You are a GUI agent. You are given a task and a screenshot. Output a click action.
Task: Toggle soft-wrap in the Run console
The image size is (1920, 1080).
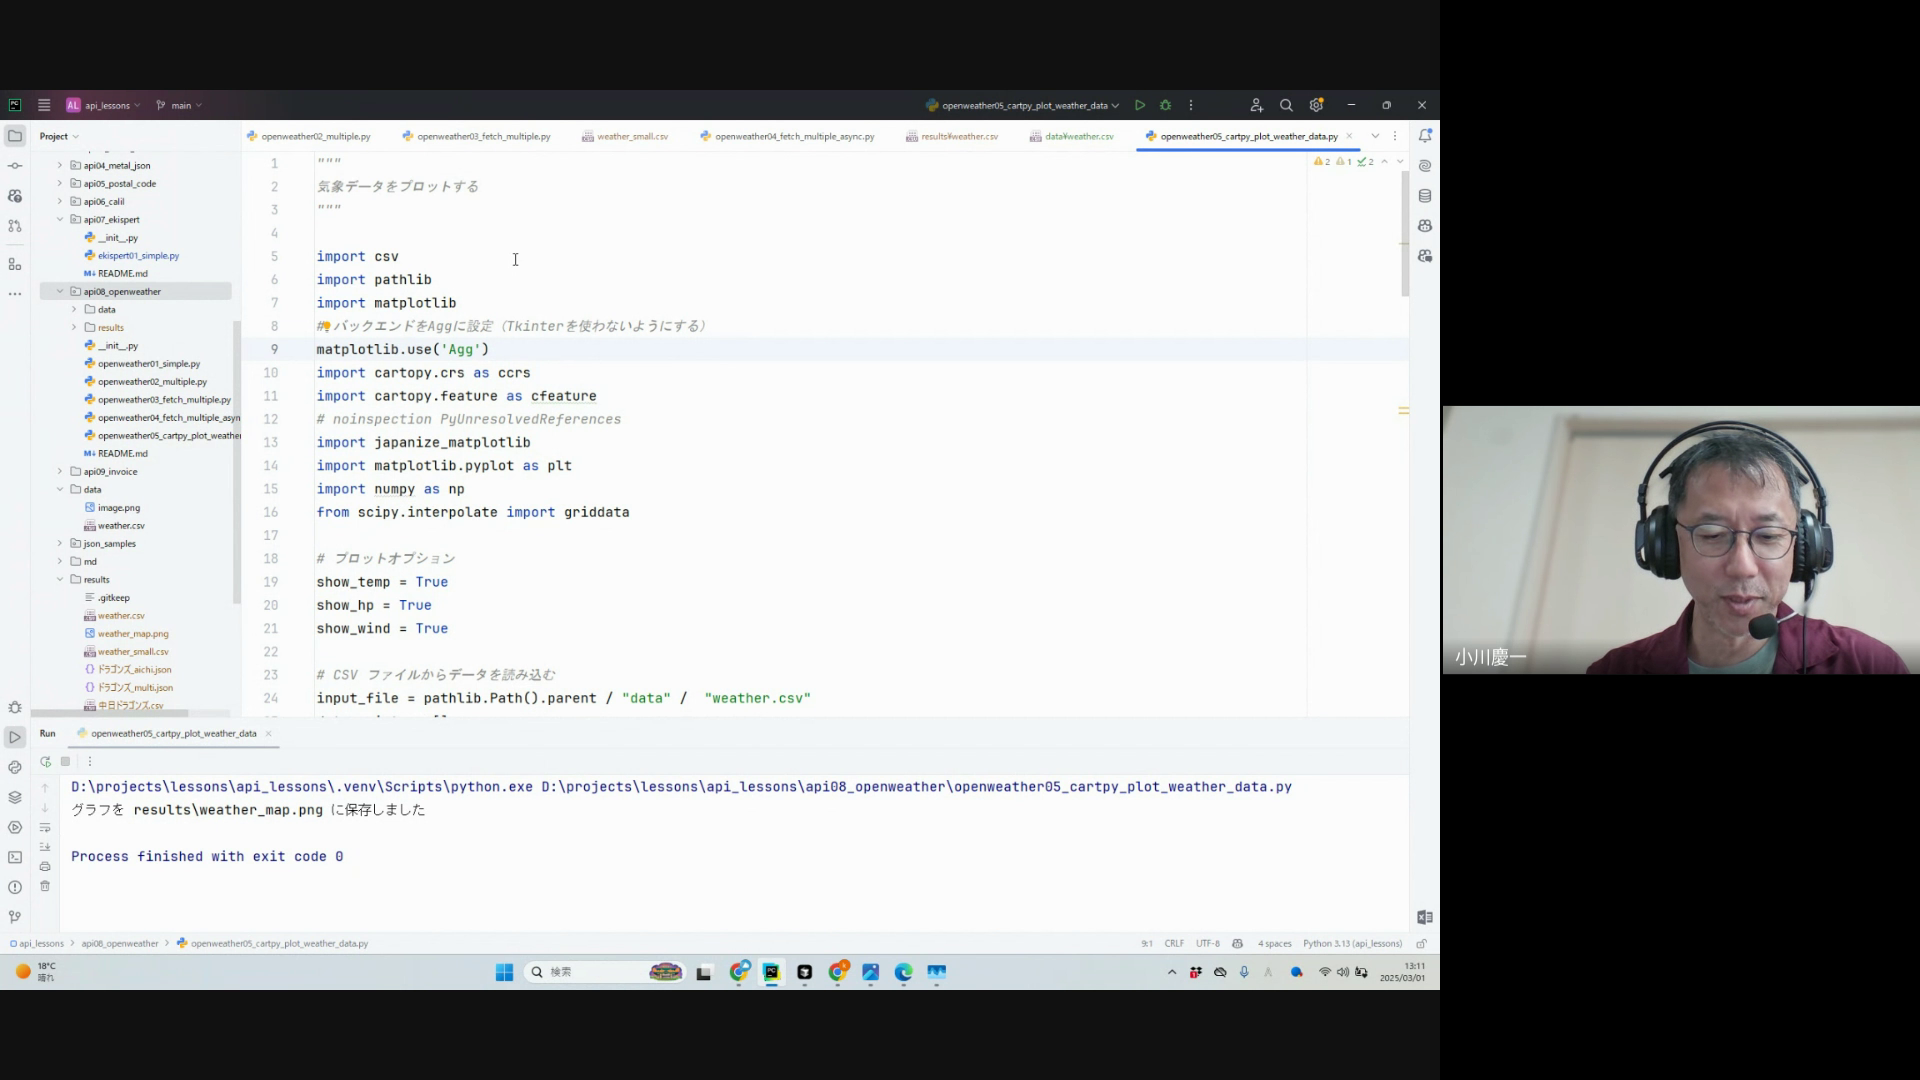(x=45, y=828)
